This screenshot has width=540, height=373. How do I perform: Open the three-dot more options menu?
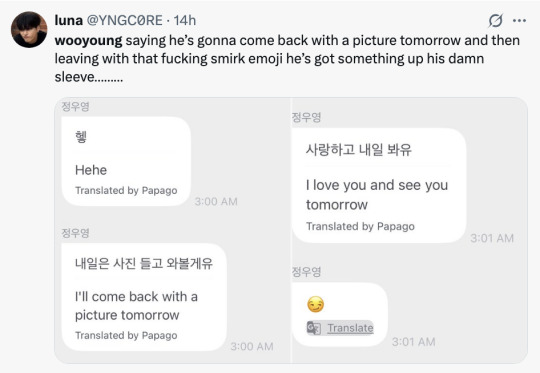pyautogui.click(x=519, y=21)
